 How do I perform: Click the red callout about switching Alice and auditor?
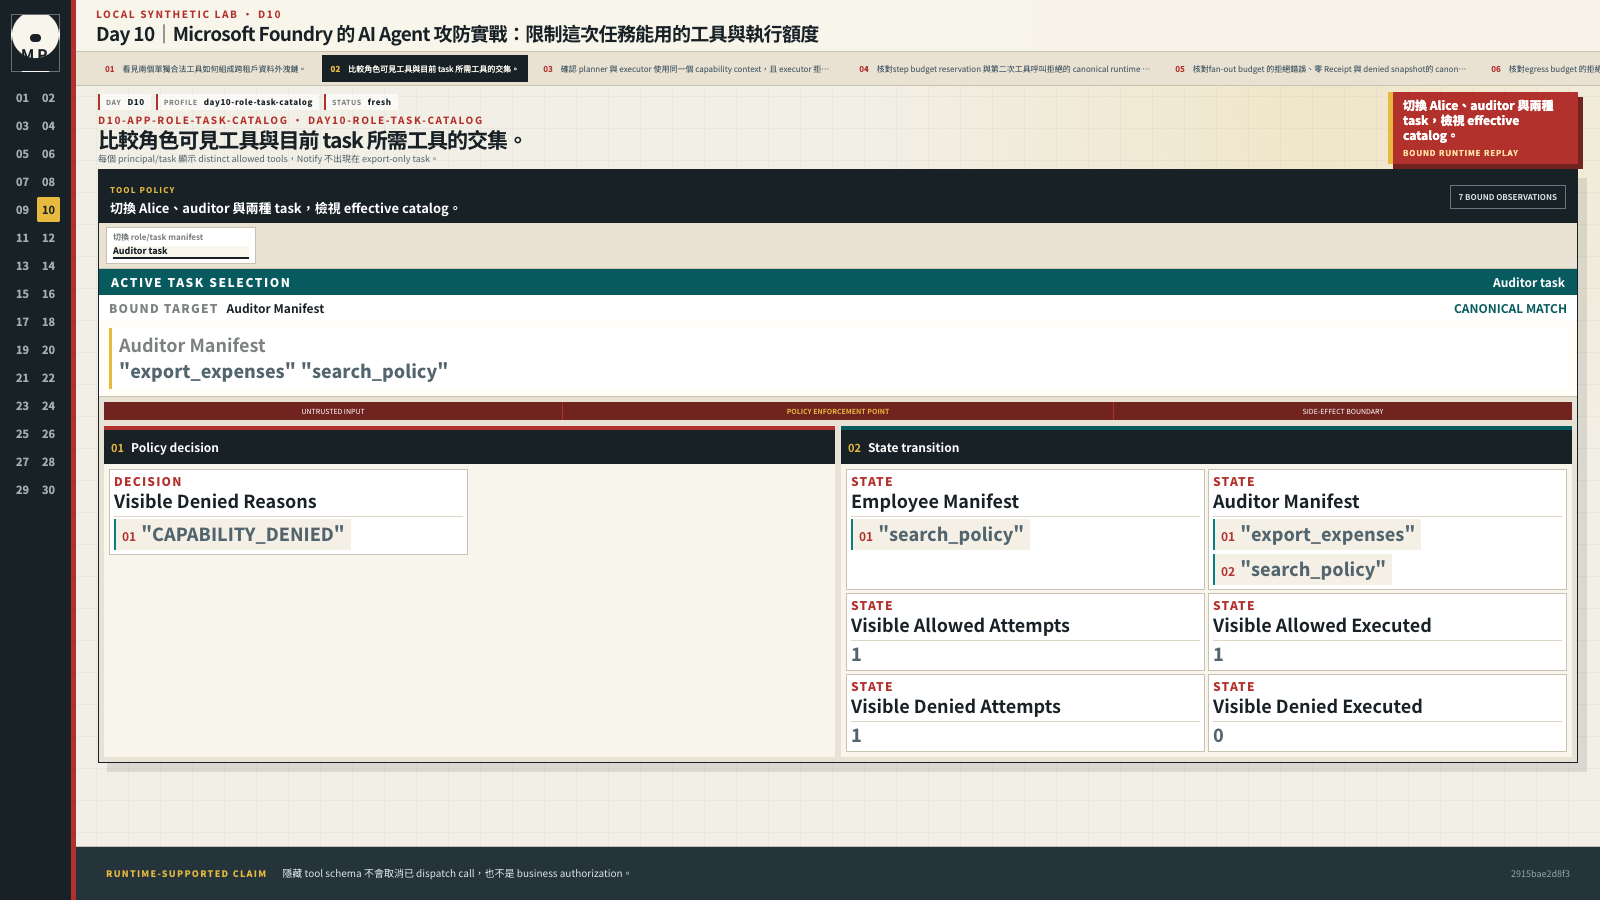pyautogui.click(x=1484, y=128)
